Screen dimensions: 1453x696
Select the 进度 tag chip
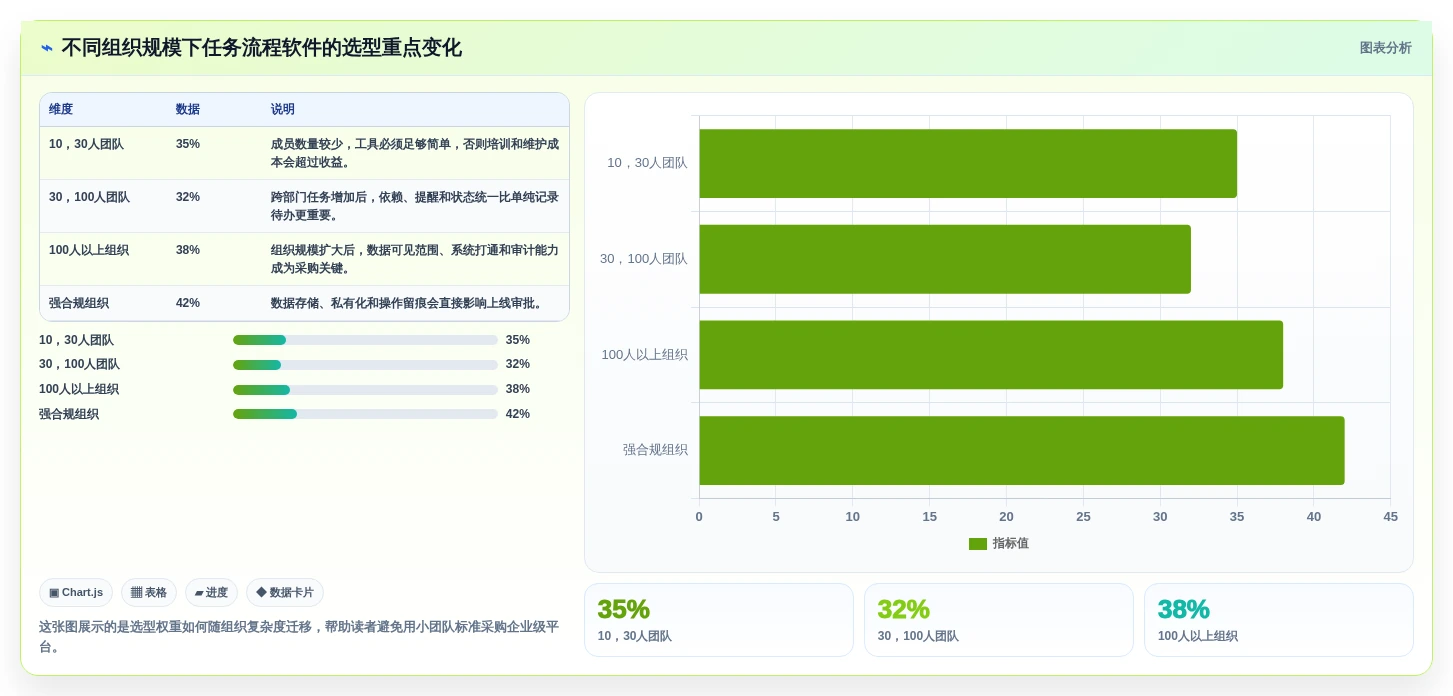click(211, 592)
